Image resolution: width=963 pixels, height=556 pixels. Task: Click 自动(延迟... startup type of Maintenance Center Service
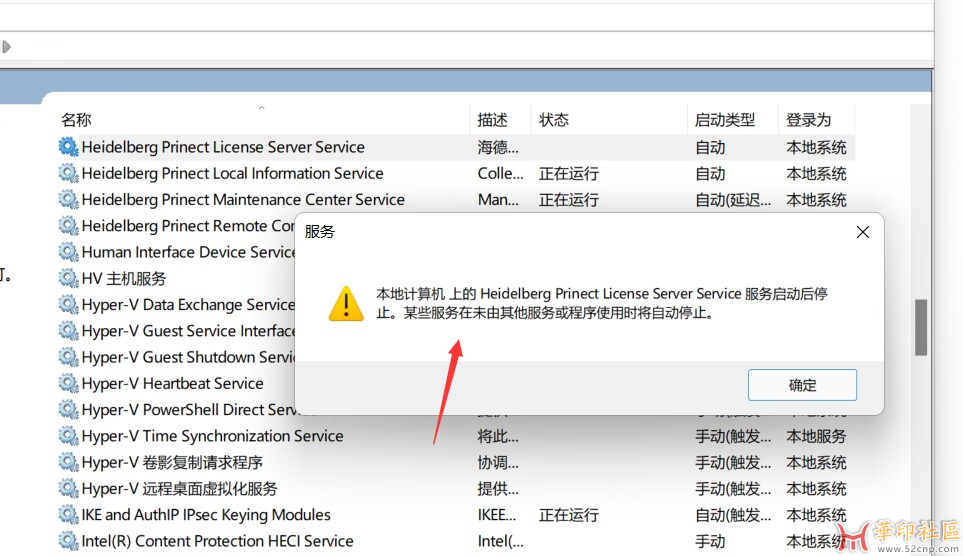[x=733, y=200]
